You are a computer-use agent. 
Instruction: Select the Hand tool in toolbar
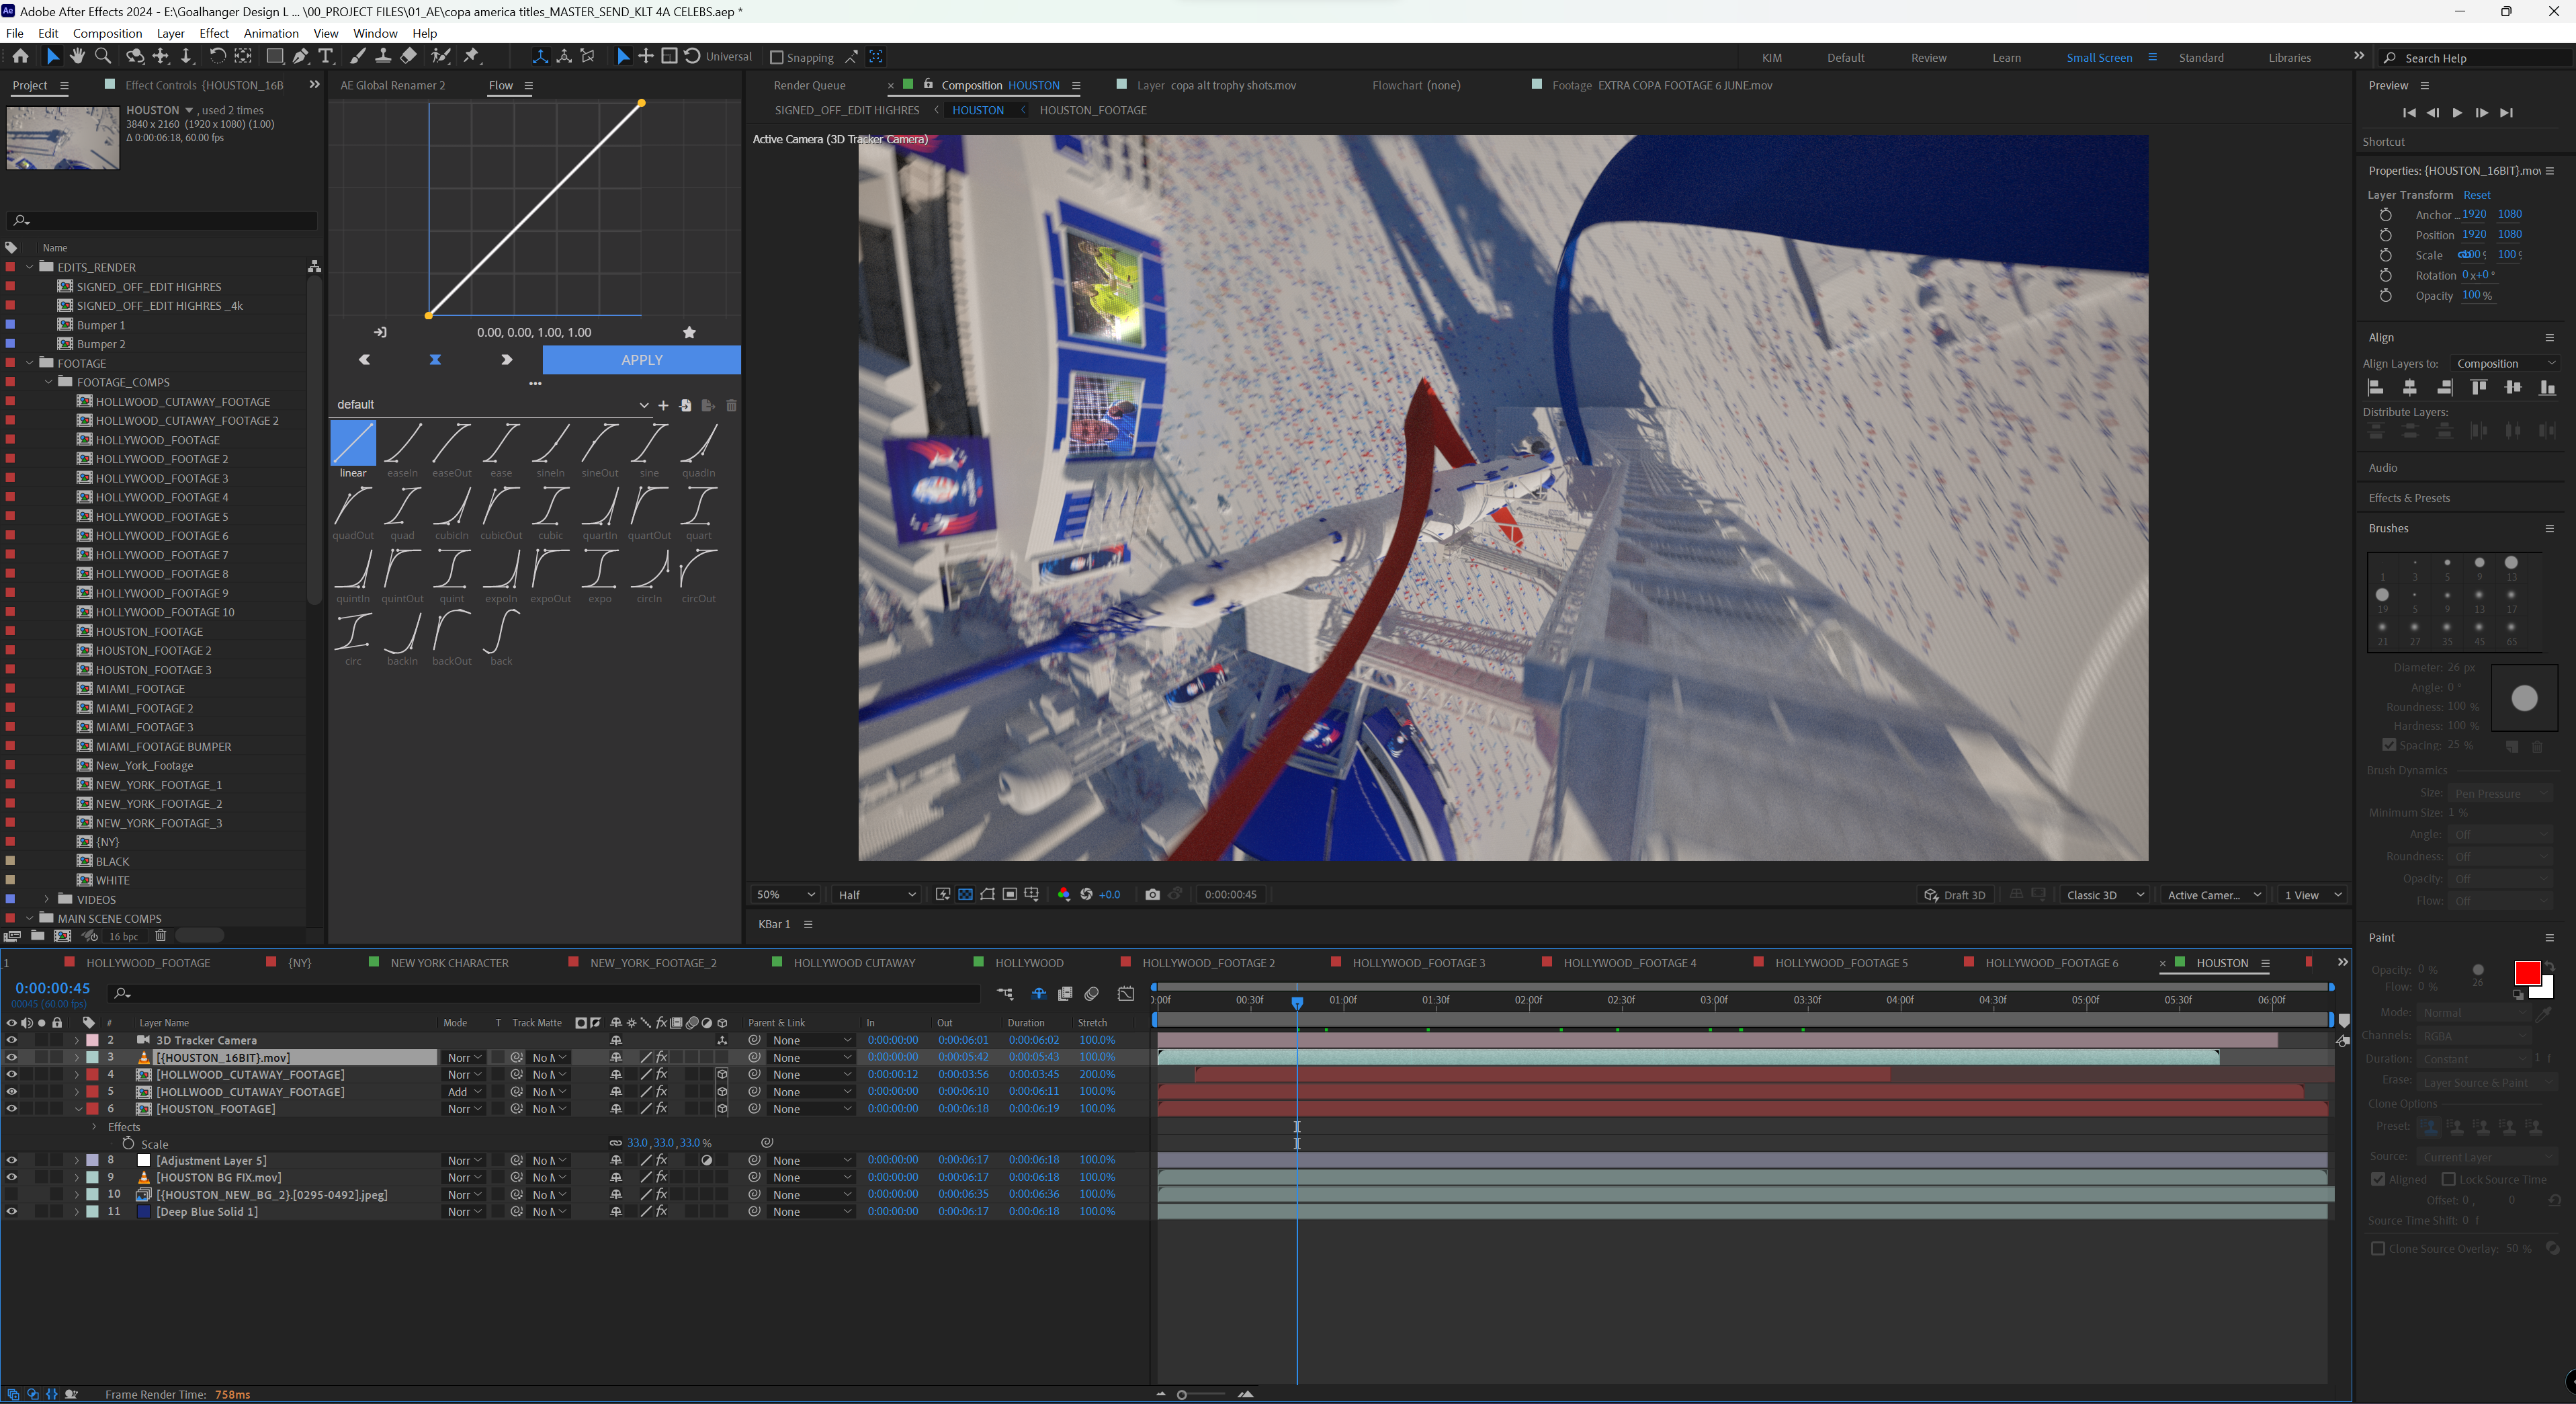(77, 57)
